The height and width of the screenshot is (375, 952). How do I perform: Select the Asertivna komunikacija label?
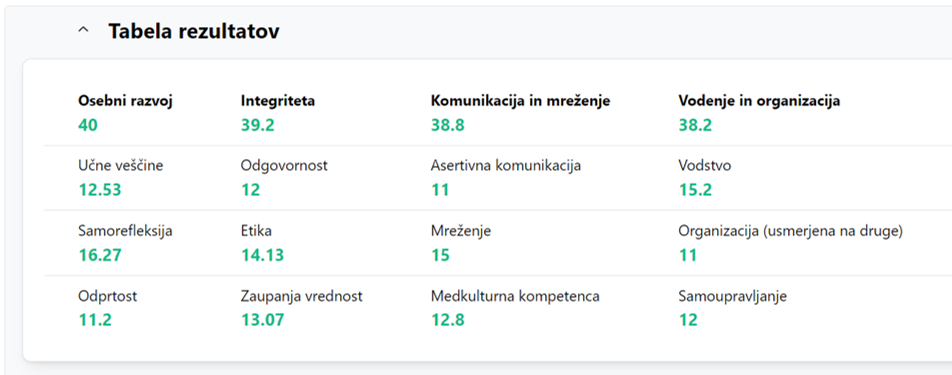[x=506, y=166]
